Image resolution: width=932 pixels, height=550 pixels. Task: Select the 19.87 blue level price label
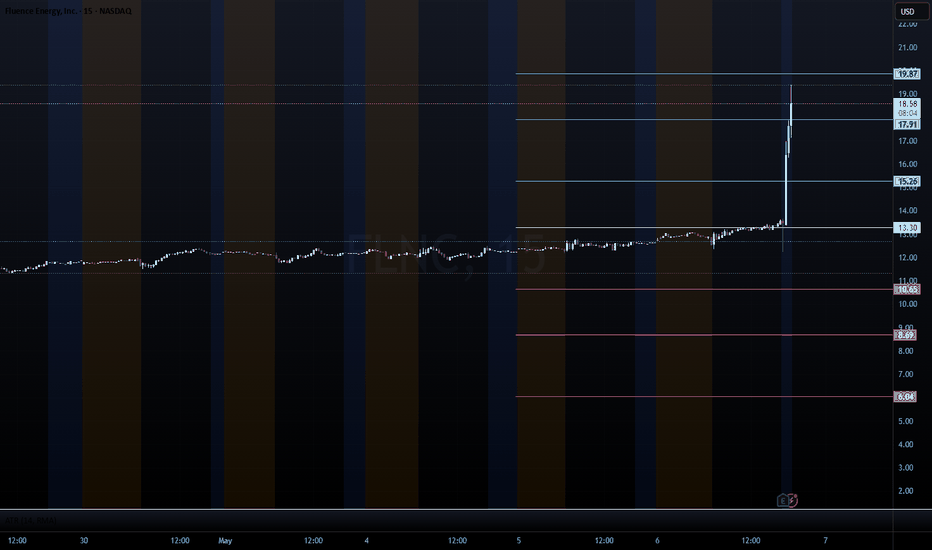(907, 74)
